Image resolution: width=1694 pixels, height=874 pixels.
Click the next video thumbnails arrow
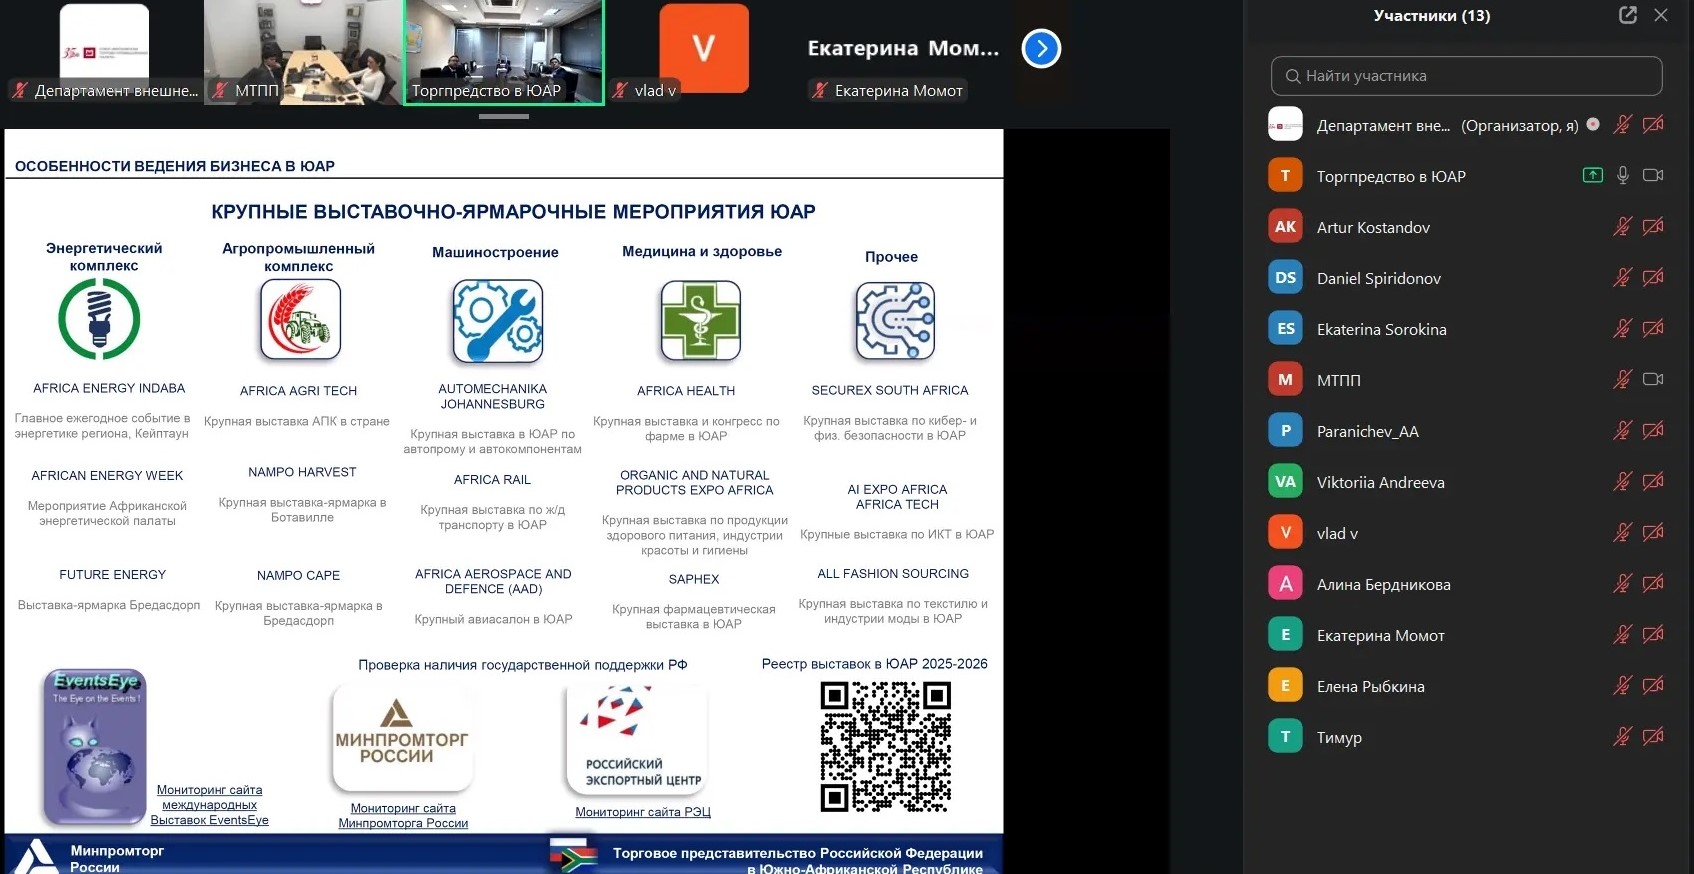[x=1041, y=48]
